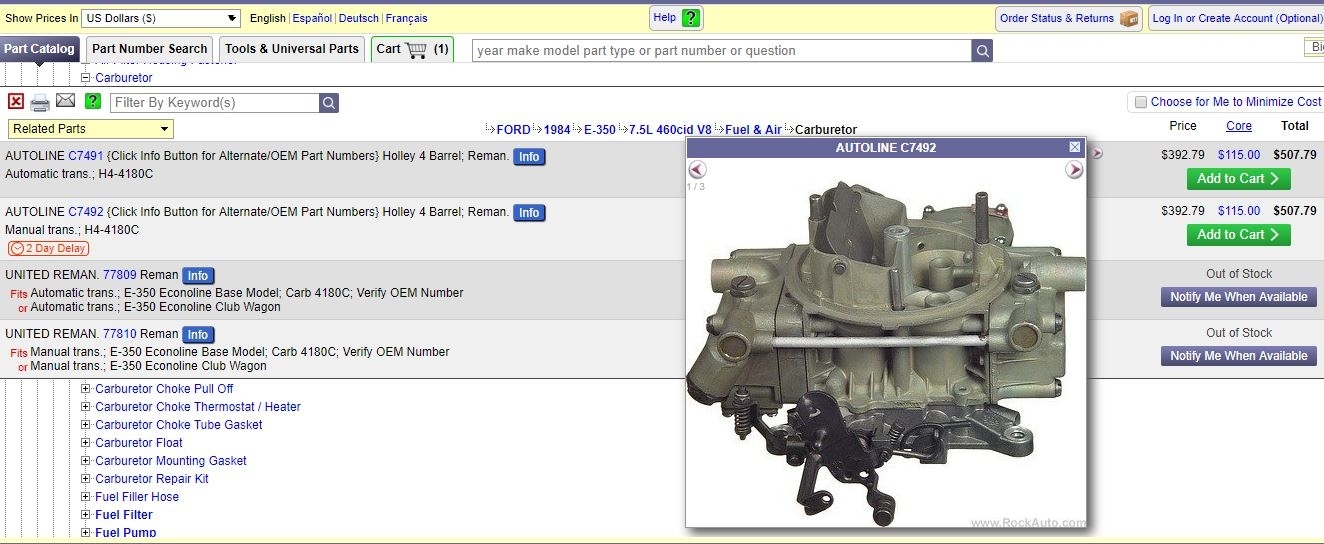
Task: Click the green question mark beside the envelope
Action: 93,101
